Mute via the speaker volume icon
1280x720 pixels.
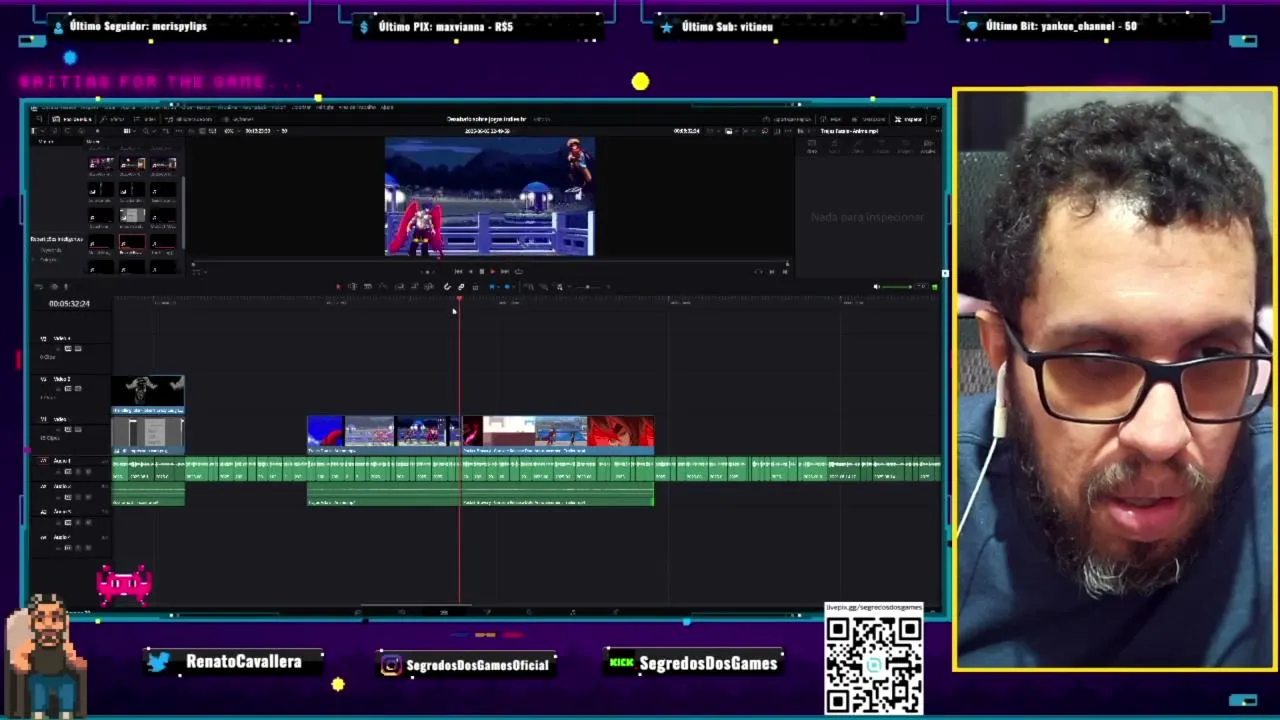(877, 287)
